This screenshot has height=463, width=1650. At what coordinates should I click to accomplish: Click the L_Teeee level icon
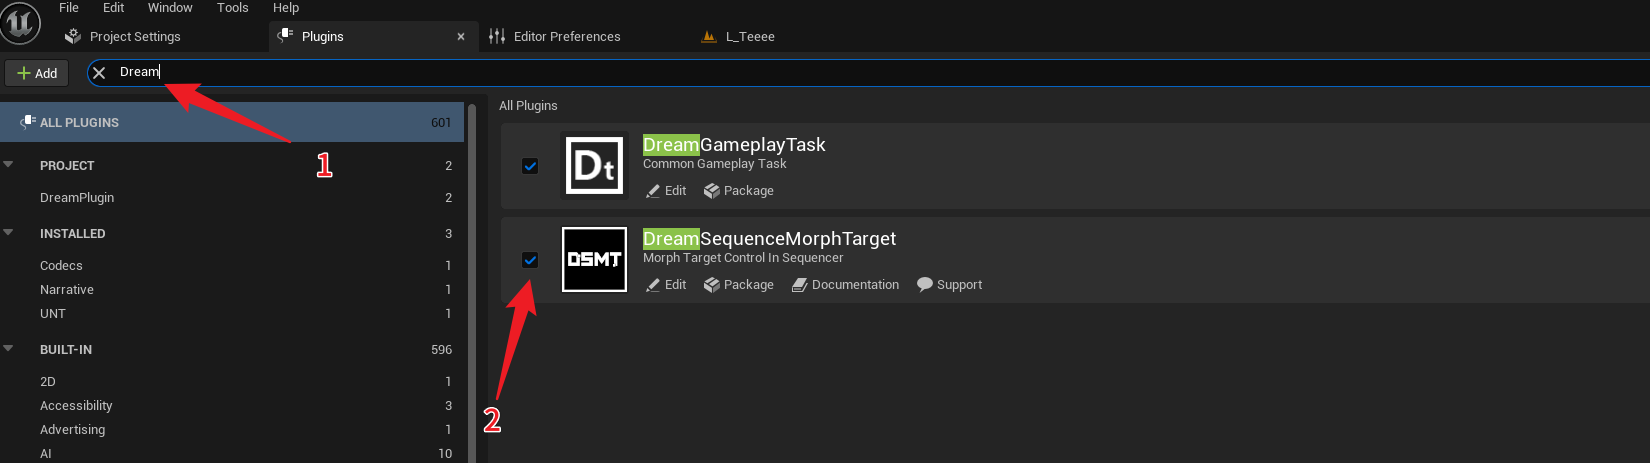pyautogui.click(x=709, y=36)
